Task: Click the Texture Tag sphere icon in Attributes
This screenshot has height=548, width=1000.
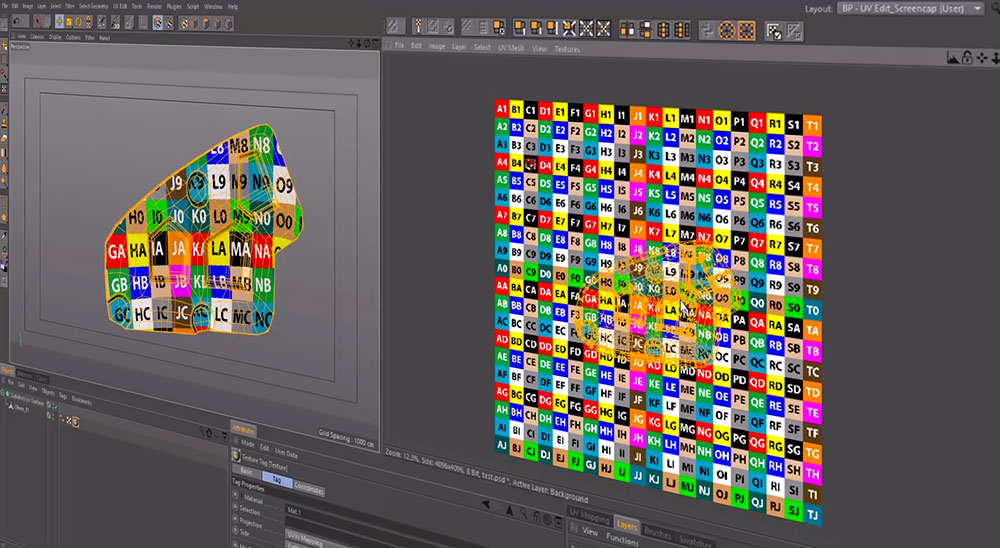Action: pyautogui.click(x=236, y=455)
